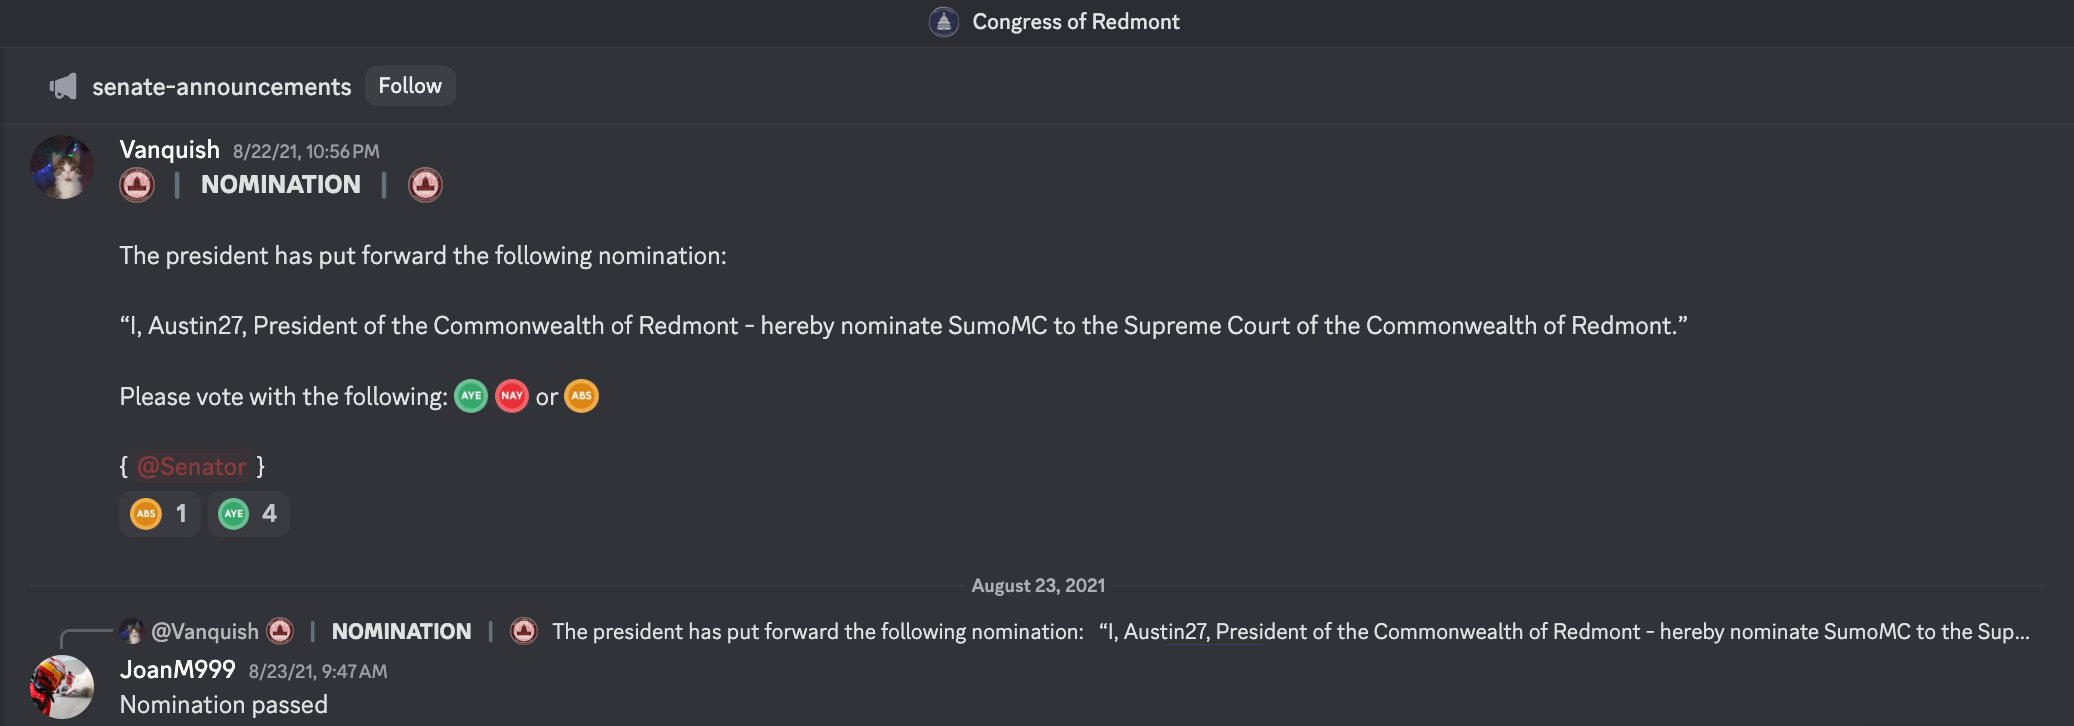Click the JoanM999 username
2074x726 pixels.
tap(177, 670)
